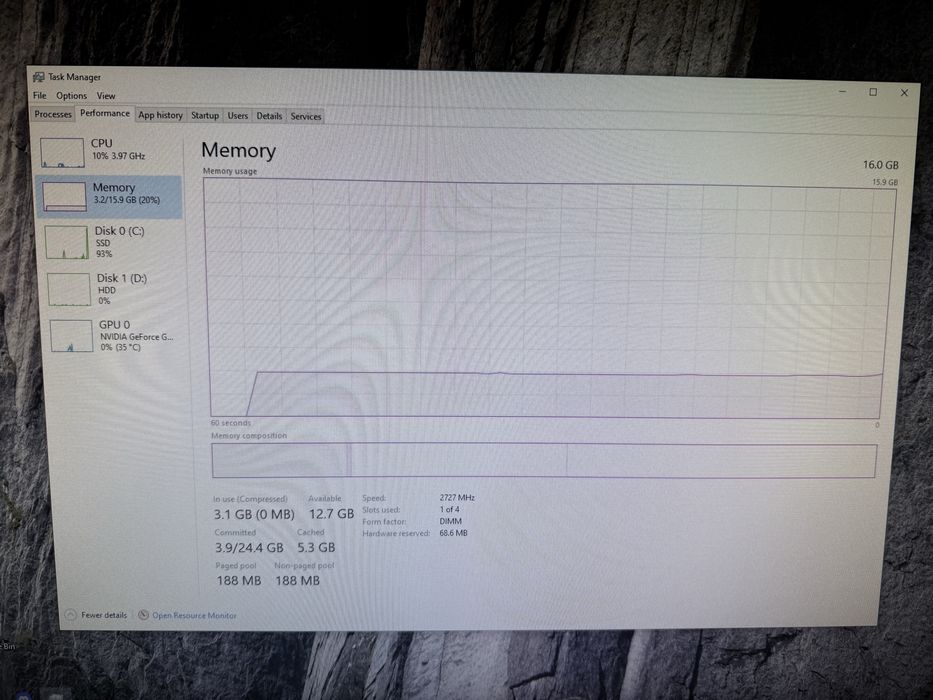This screenshot has height=700, width=933.
Task: Open the Startup tab
Action: pos(205,115)
